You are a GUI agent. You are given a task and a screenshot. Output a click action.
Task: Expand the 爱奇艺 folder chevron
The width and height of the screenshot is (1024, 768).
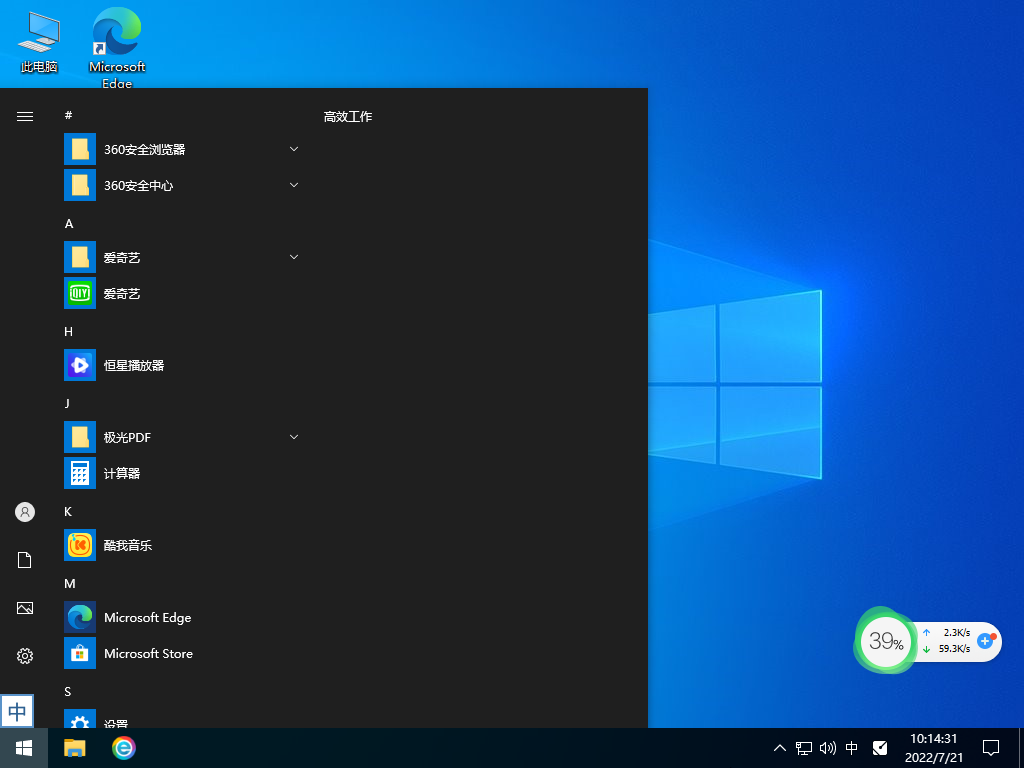click(x=293, y=256)
